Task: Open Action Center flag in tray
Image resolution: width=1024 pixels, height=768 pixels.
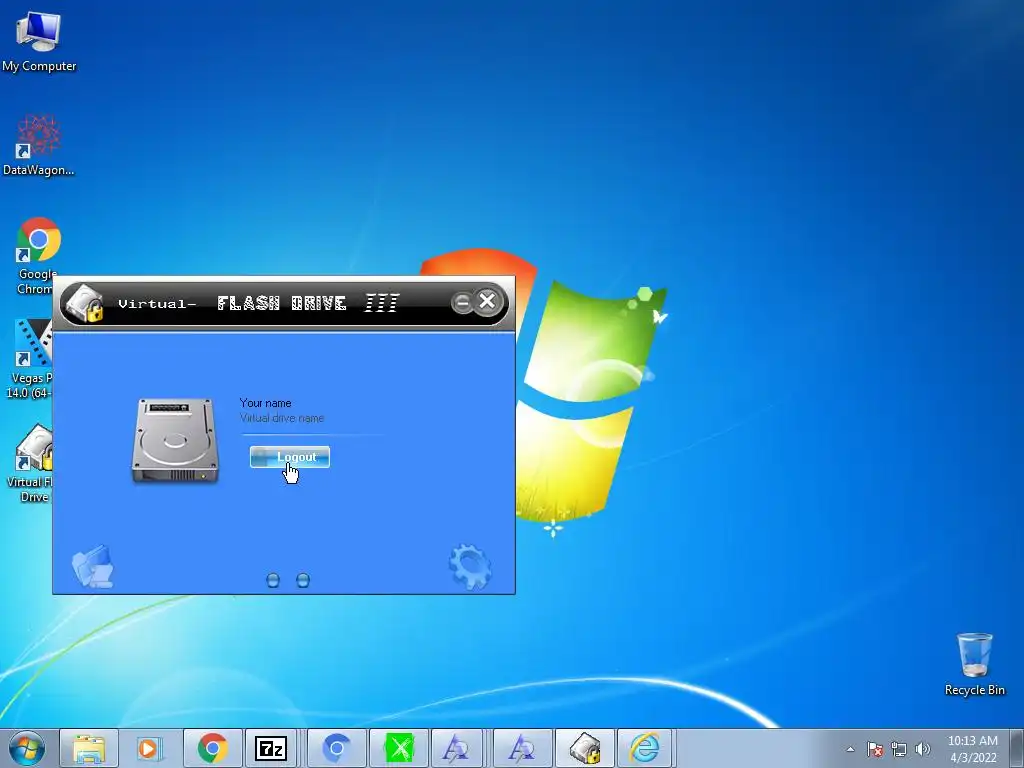Action: [874, 749]
